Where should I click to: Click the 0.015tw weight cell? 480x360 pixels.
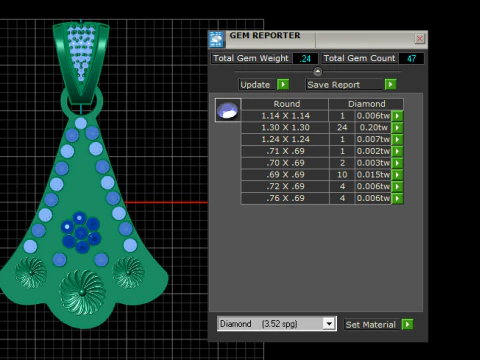(373, 175)
